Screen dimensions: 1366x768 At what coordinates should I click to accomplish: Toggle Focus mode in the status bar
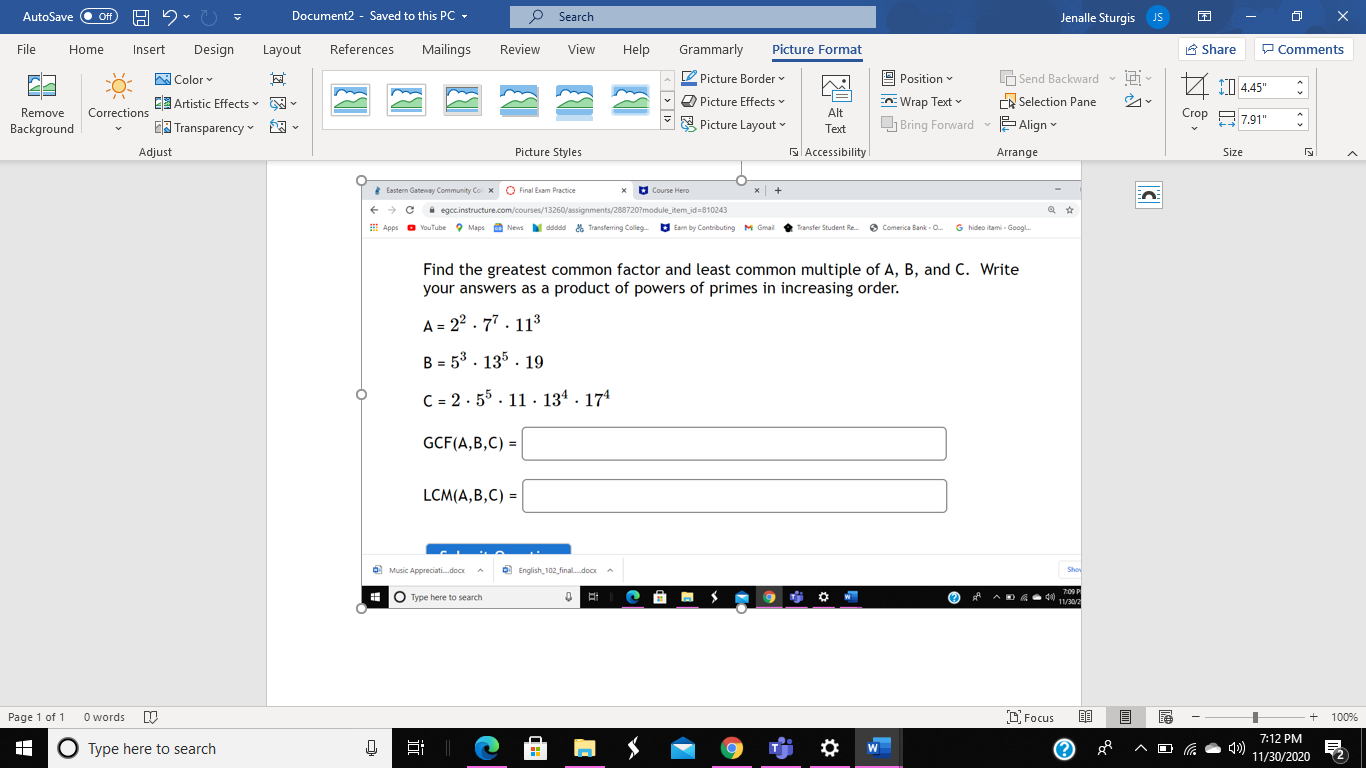1032,717
